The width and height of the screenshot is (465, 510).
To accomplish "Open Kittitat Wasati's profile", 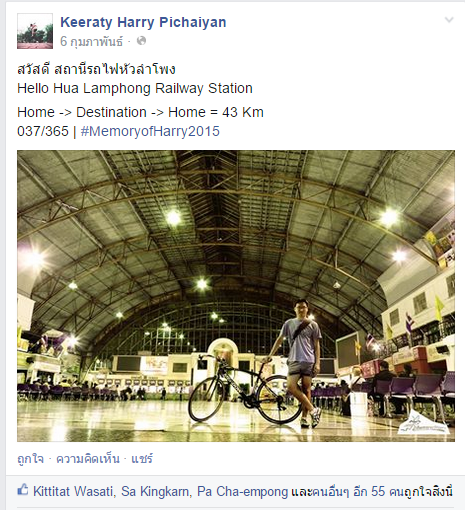I will click(74, 491).
